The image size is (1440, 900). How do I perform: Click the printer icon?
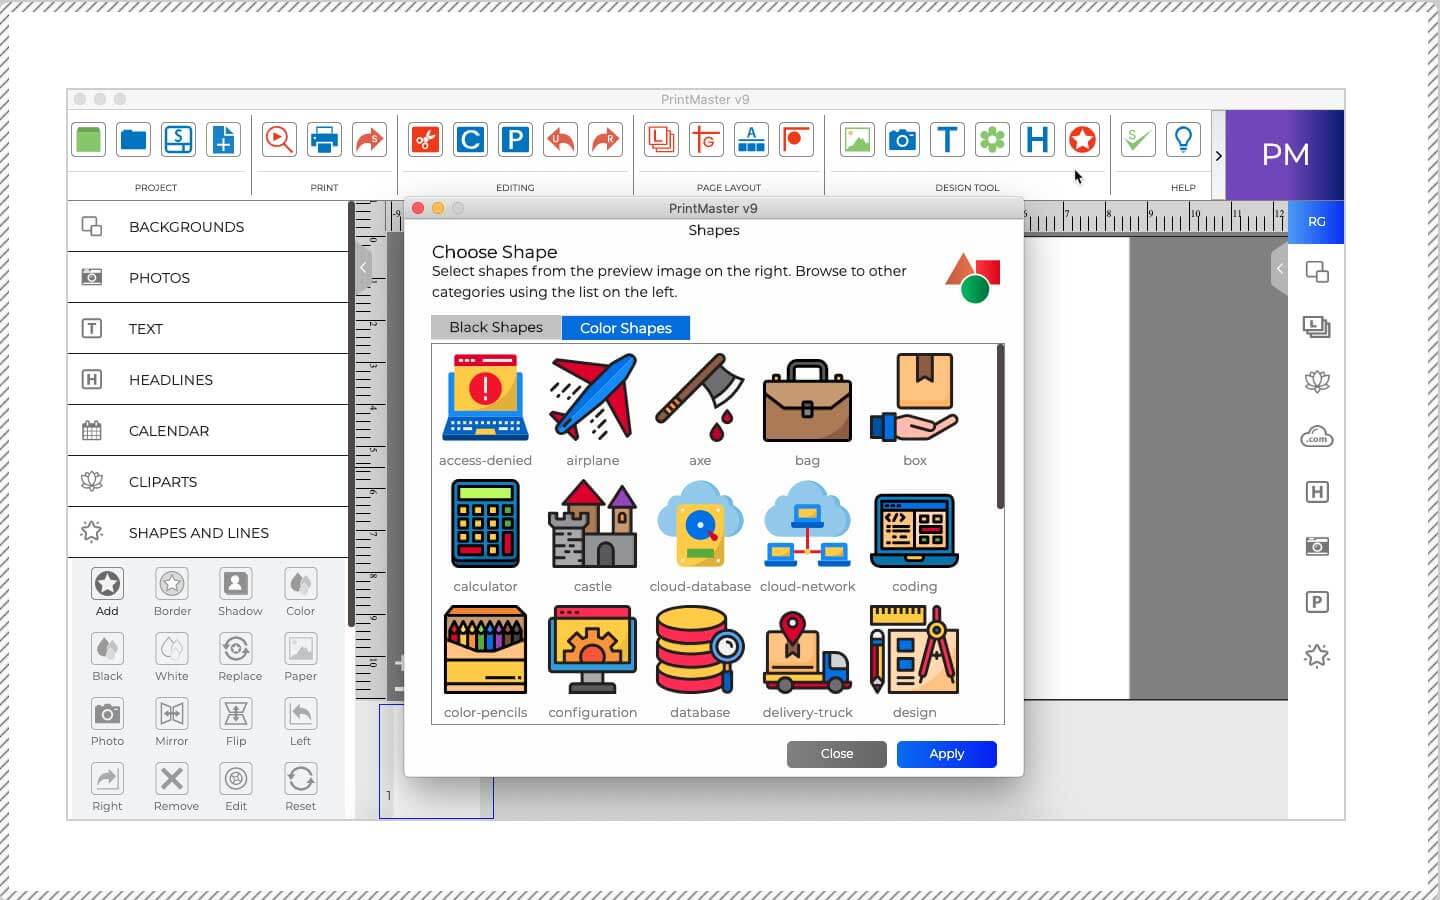tap(324, 140)
